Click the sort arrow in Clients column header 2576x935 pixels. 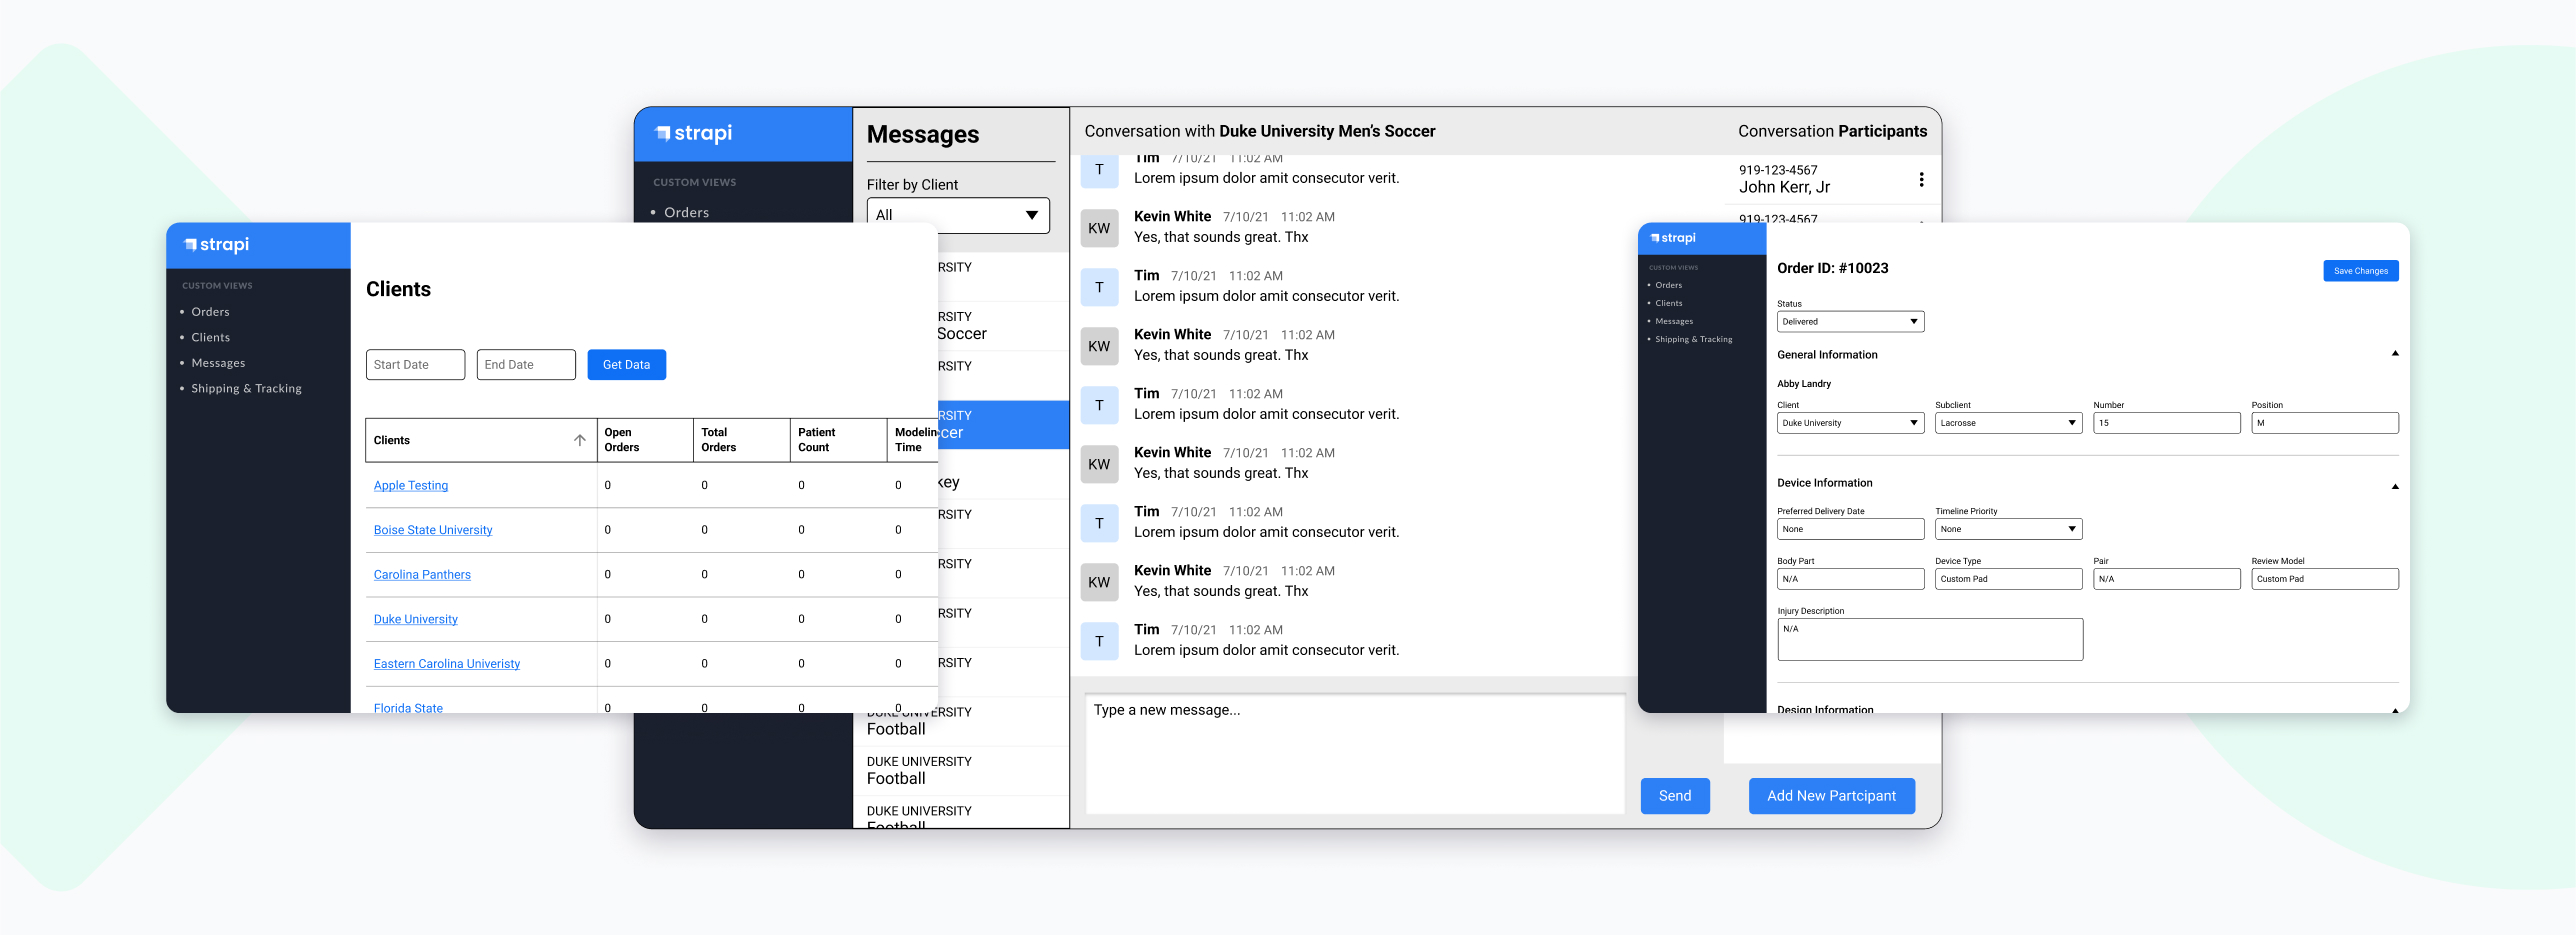(579, 440)
